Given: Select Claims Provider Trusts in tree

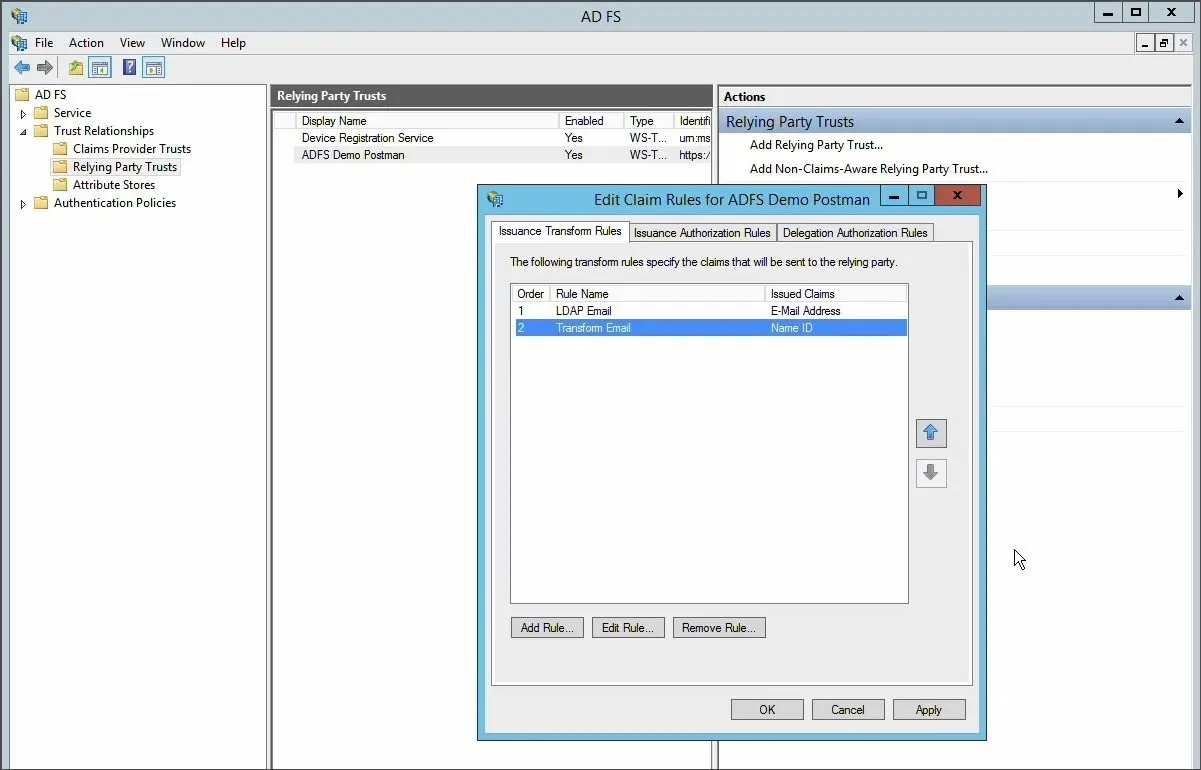Looking at the screenshot, I should point(131,149).
